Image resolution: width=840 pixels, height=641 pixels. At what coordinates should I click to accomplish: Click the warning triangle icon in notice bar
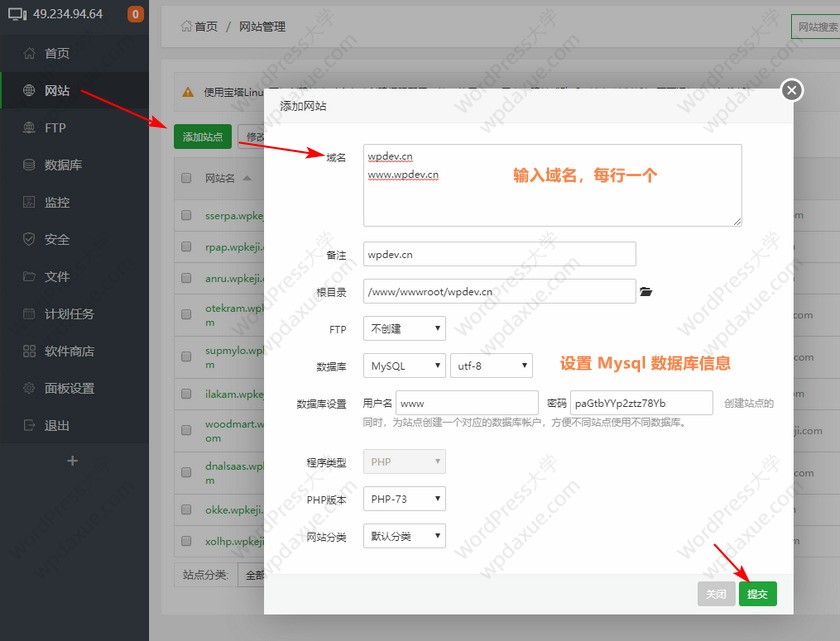[x=187, y=92]
